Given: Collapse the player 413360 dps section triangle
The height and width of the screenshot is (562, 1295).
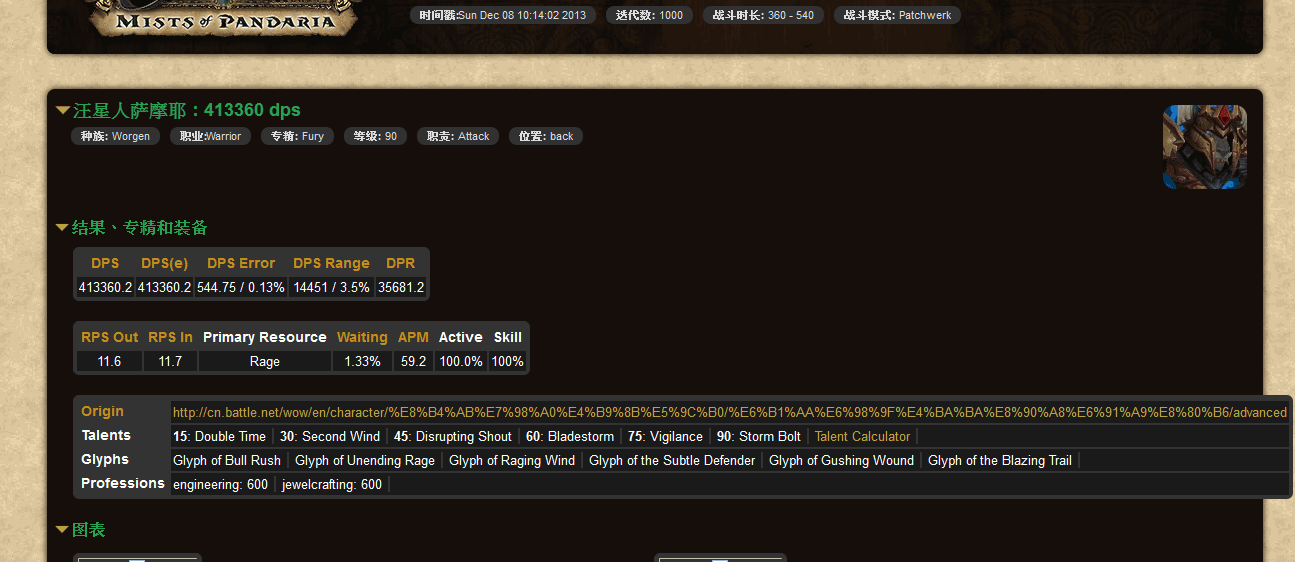Looking at the screenshot, I should [63, 111].
